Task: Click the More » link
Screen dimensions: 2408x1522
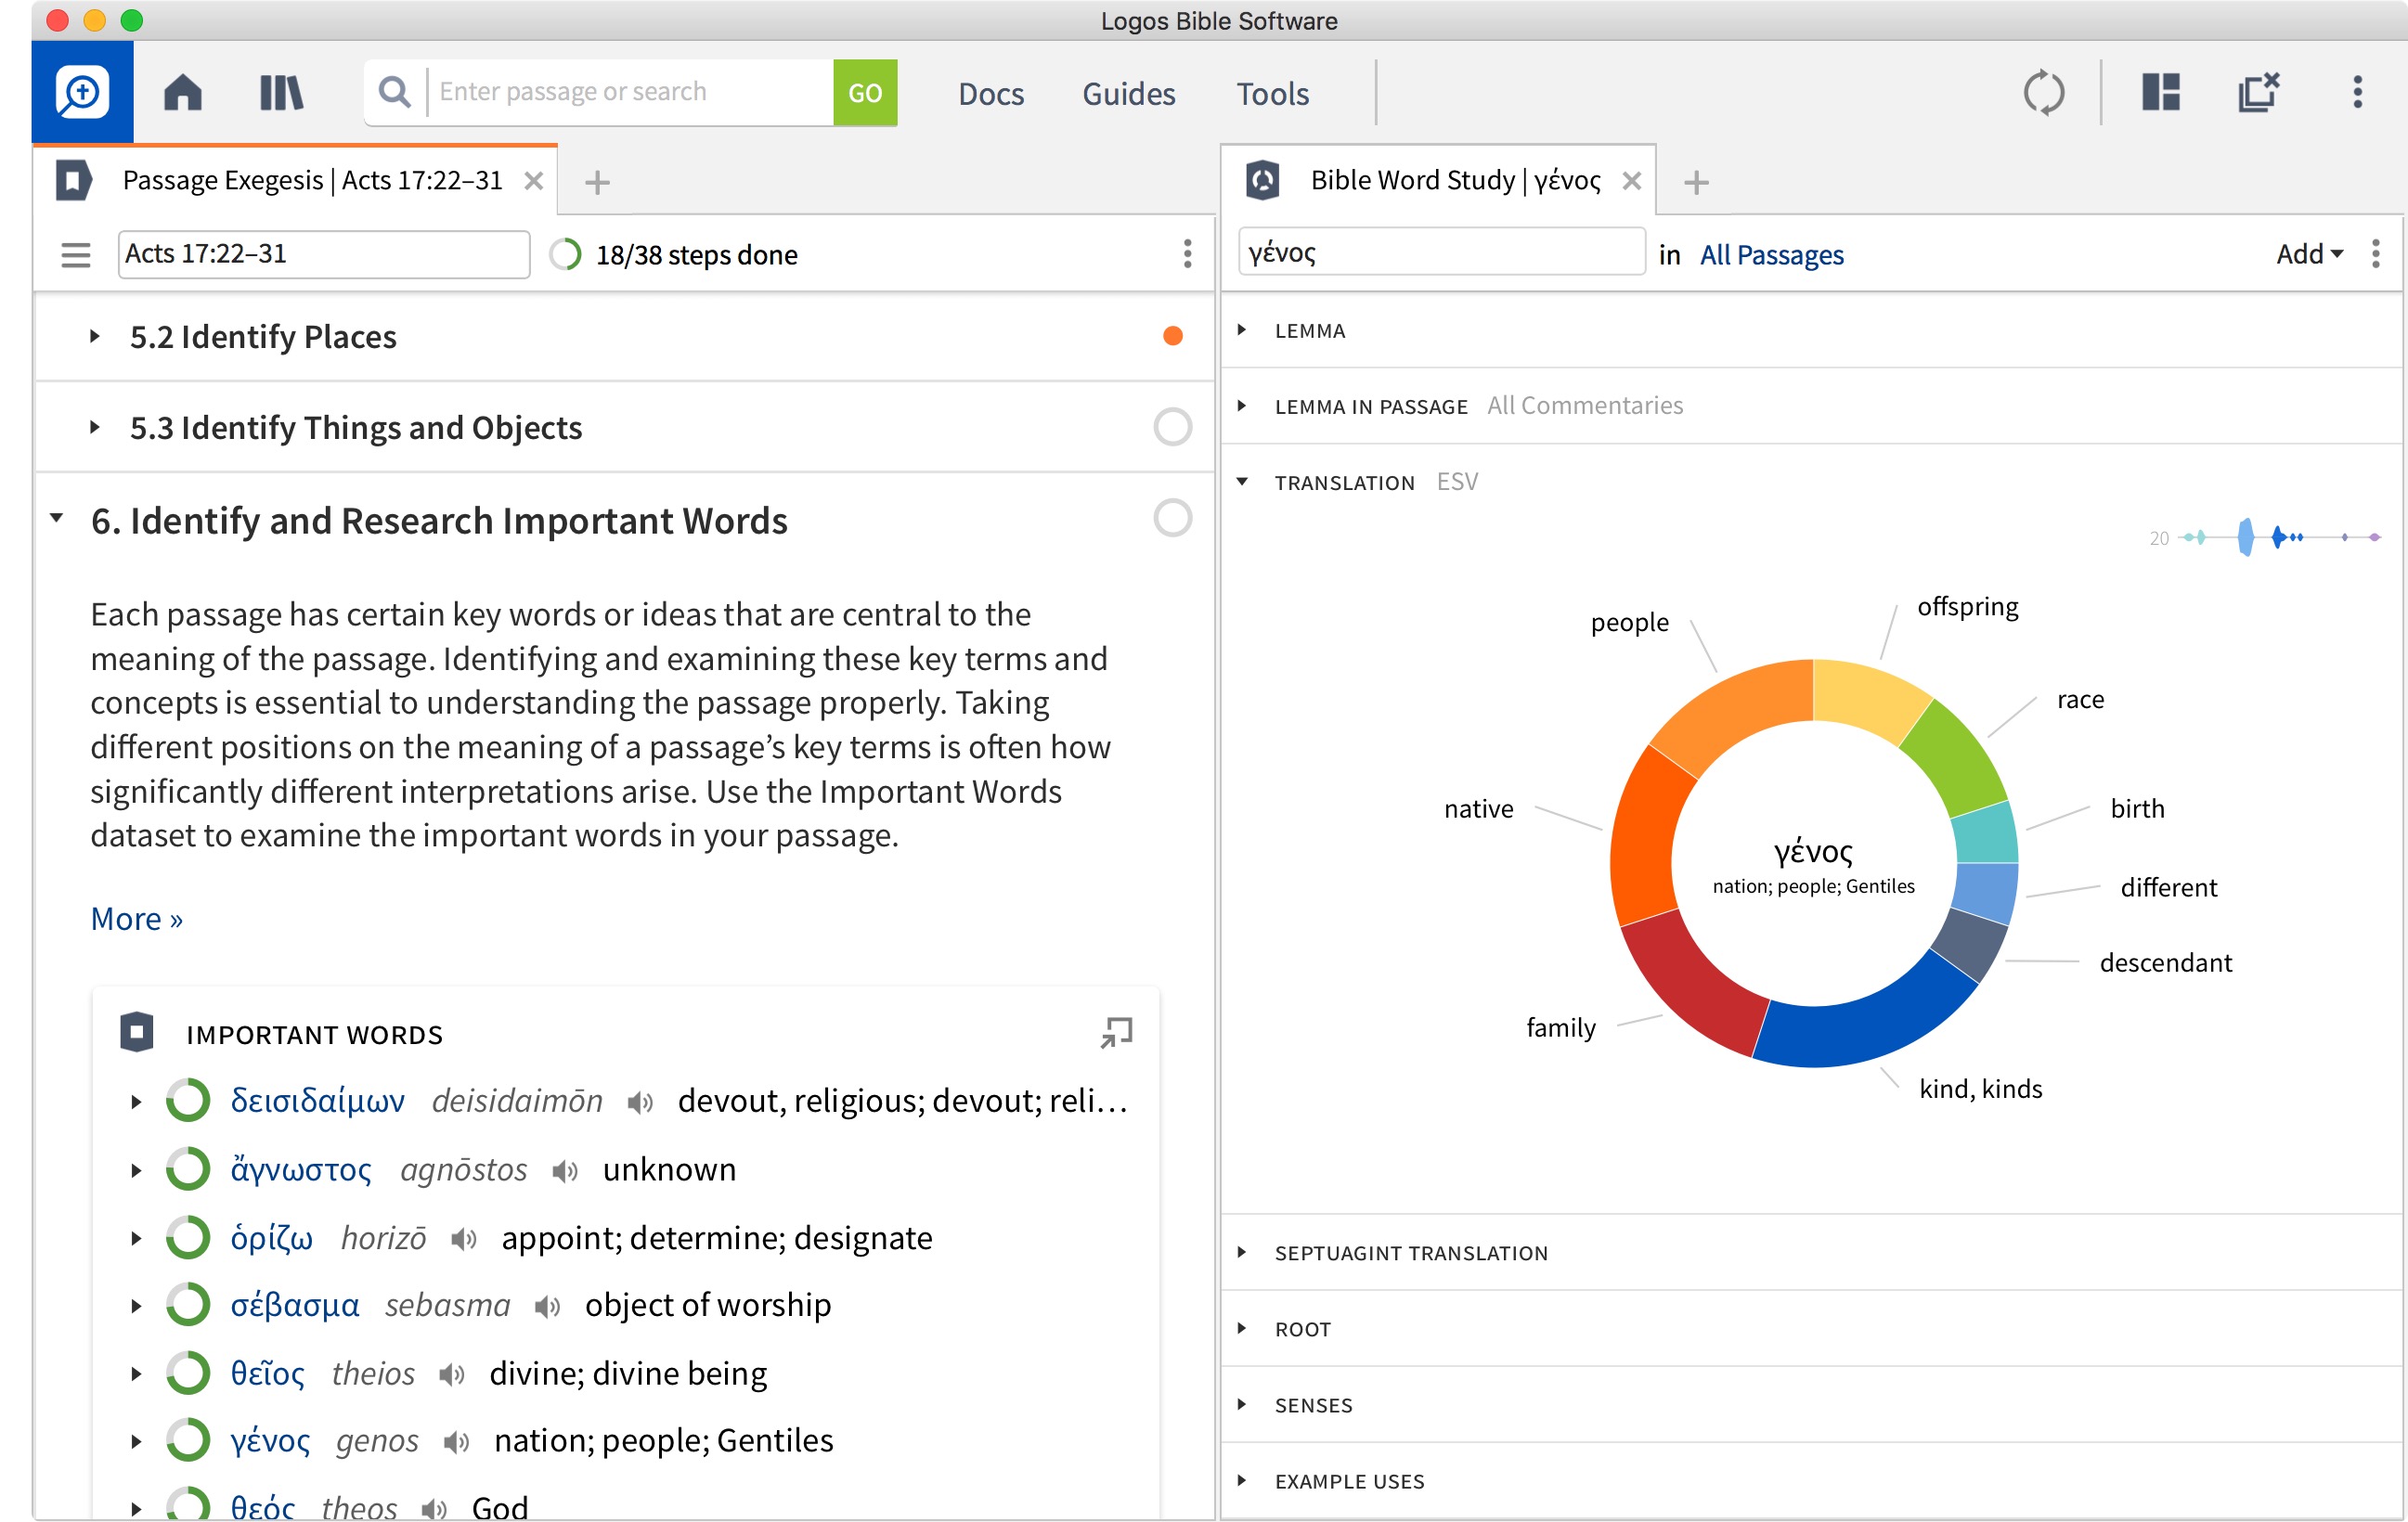Action: (136, 919)
